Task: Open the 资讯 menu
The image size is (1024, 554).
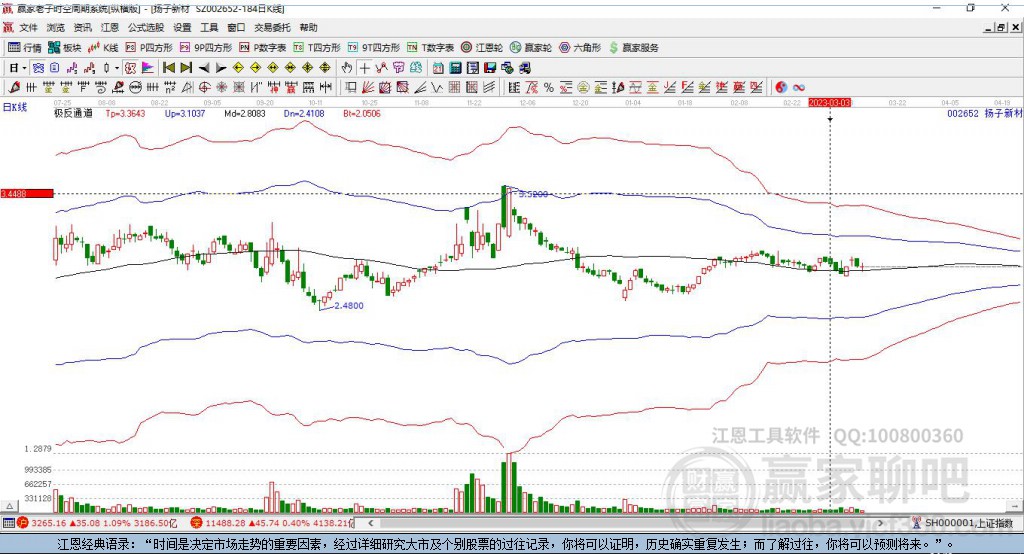Action: [82, 27]
